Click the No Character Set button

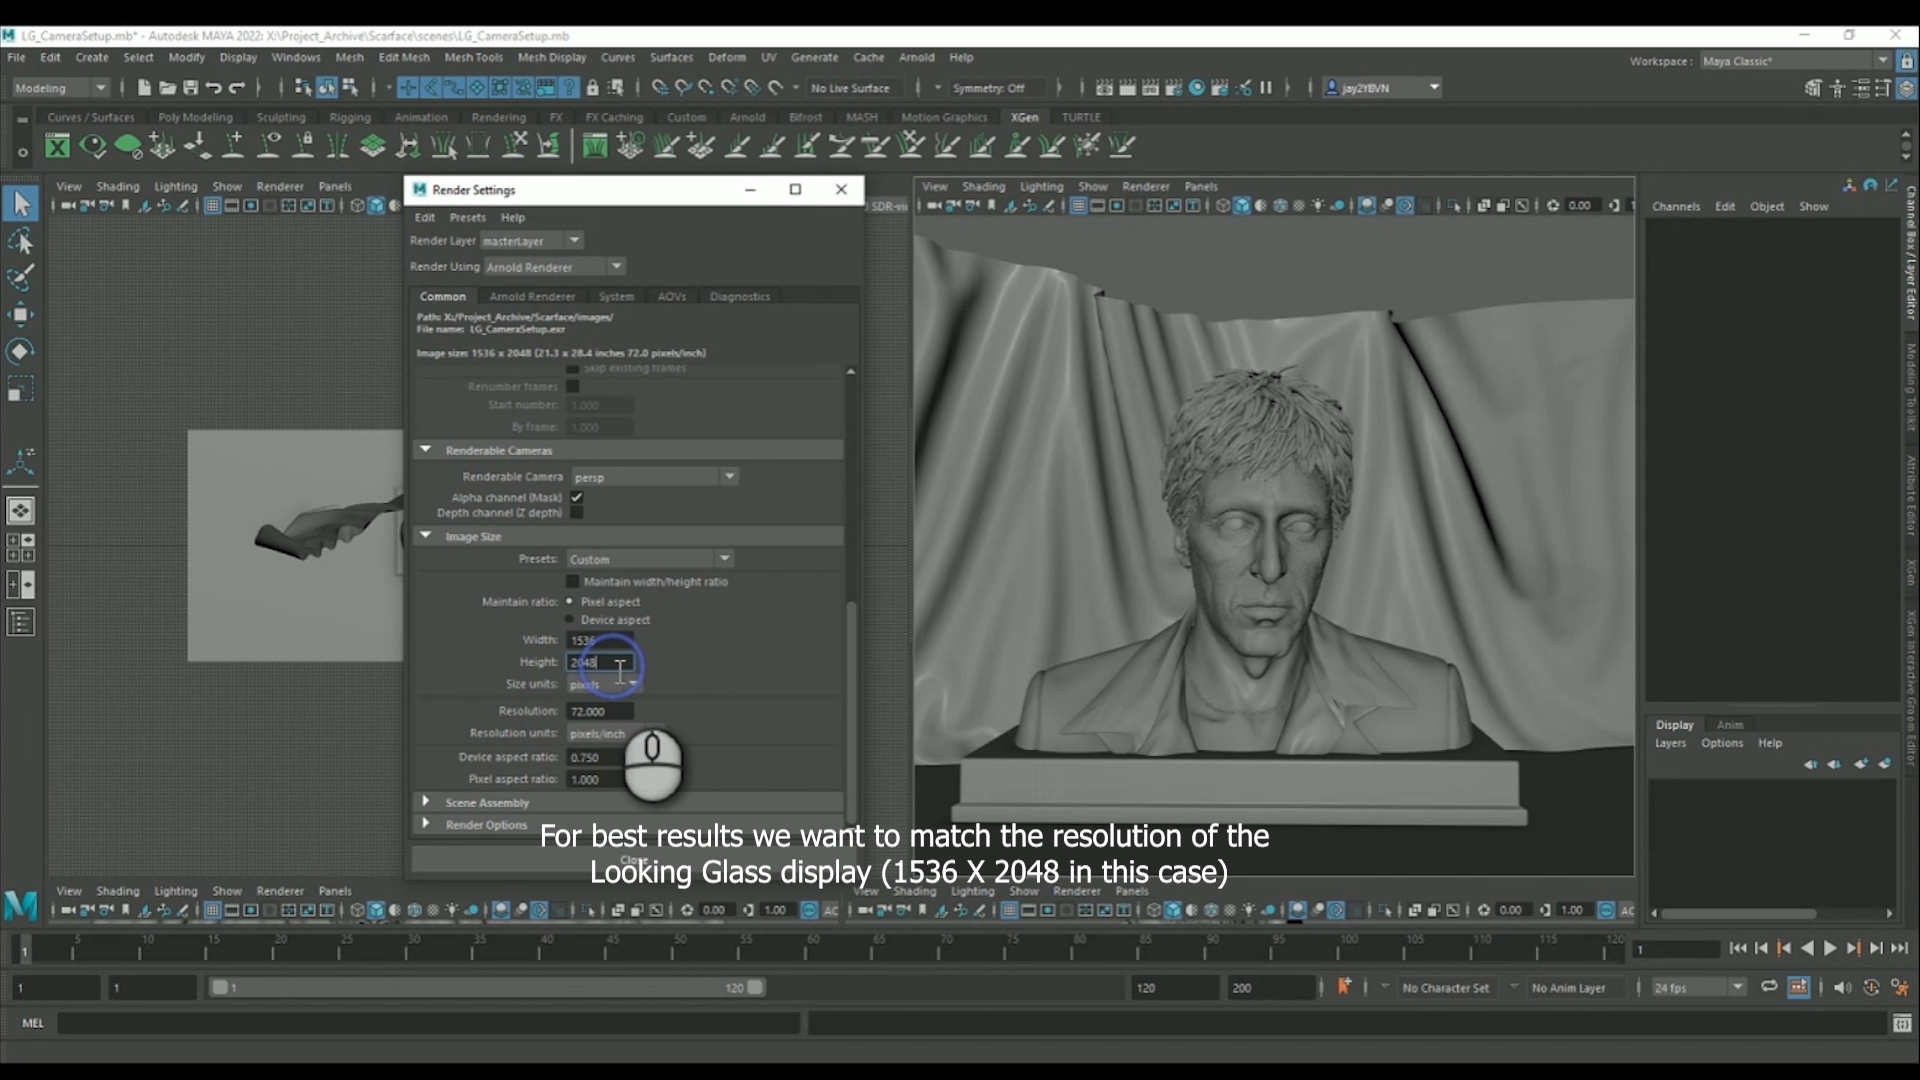1448,987
